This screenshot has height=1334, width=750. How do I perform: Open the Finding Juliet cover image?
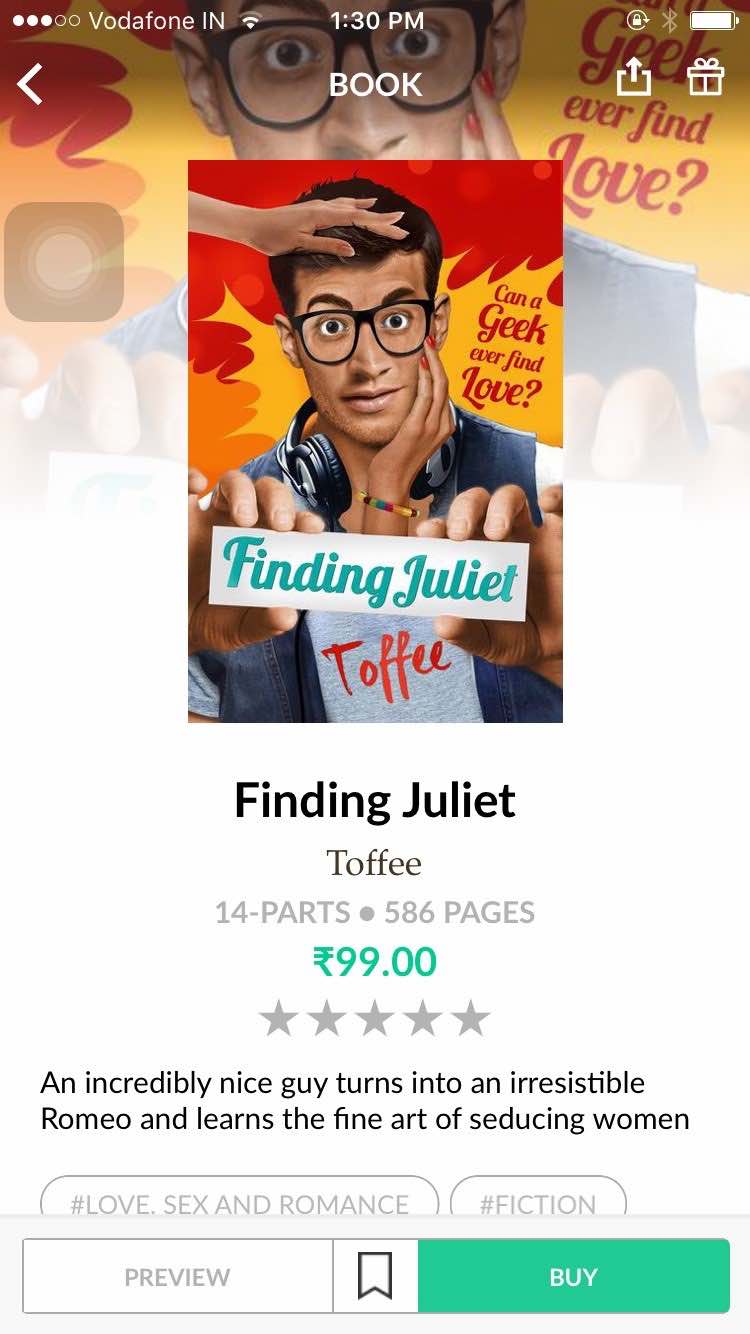(375, 441)
